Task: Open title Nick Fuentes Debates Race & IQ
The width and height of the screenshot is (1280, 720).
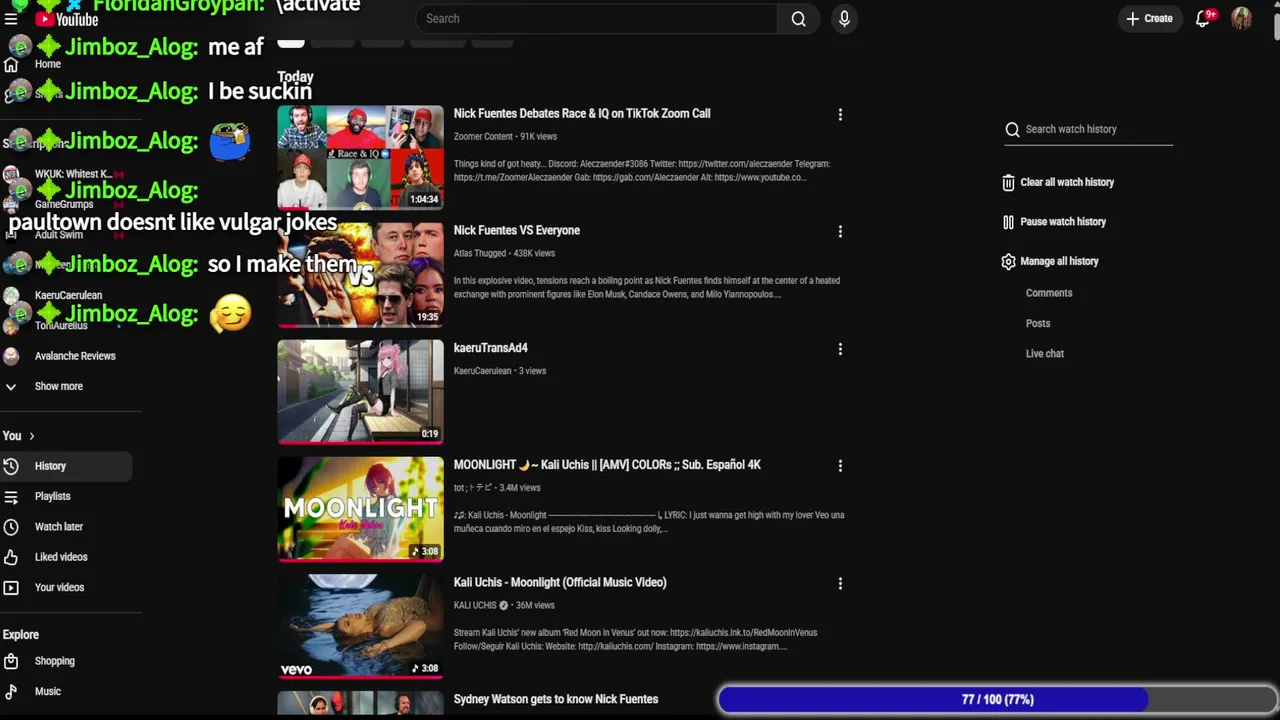Action: point(582,114)
